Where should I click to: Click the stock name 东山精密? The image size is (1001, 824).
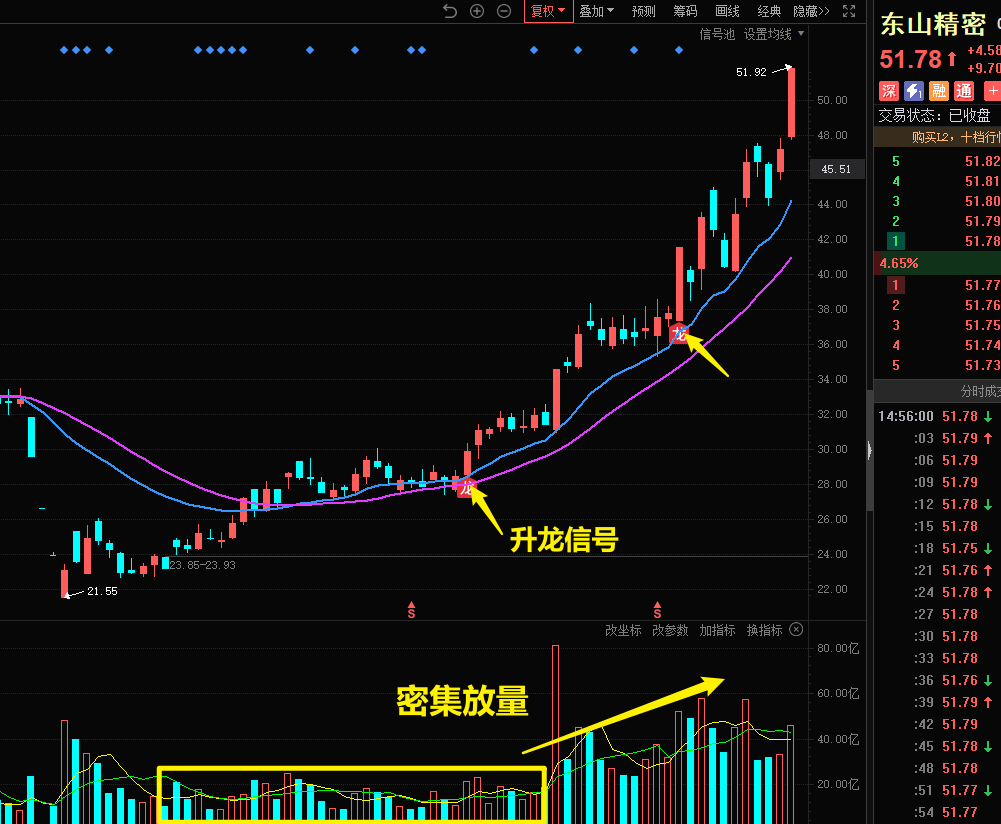tap(933, 24)
